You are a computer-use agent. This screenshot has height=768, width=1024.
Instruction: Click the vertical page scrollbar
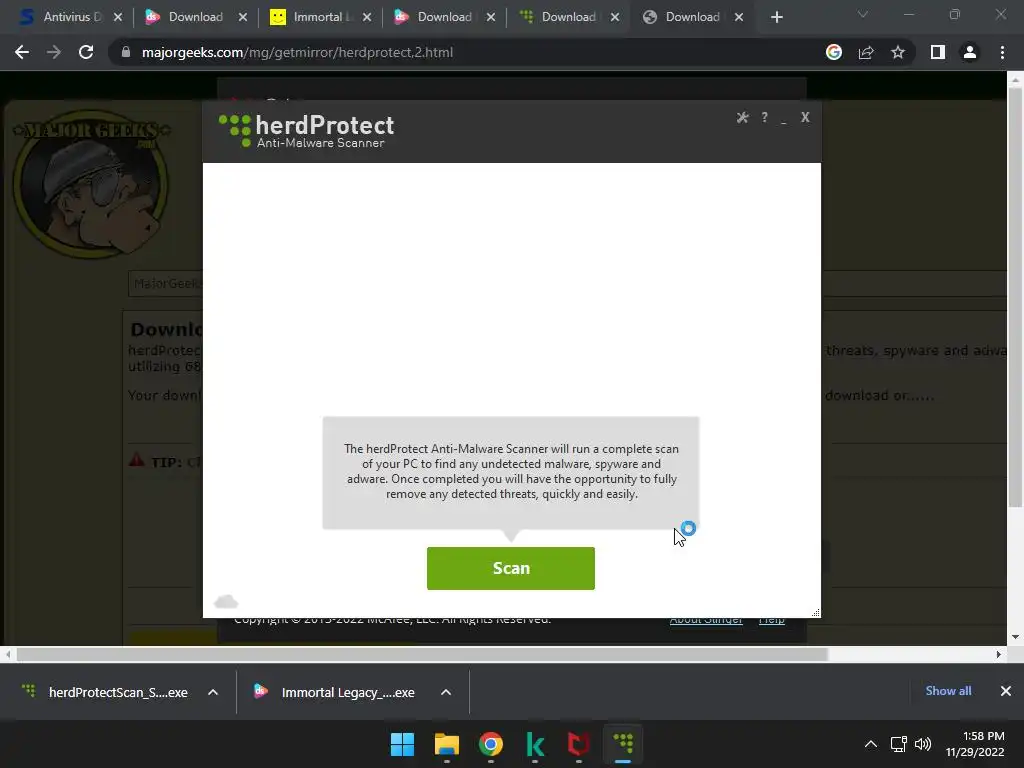coord(1015,297)
